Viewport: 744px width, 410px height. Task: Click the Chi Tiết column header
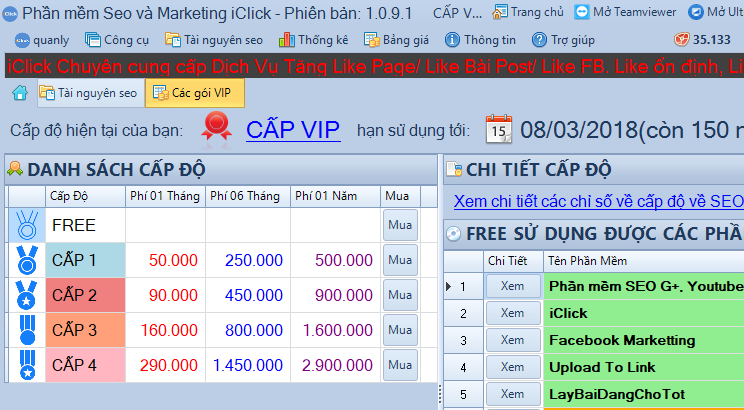click(x=513, y=261)
